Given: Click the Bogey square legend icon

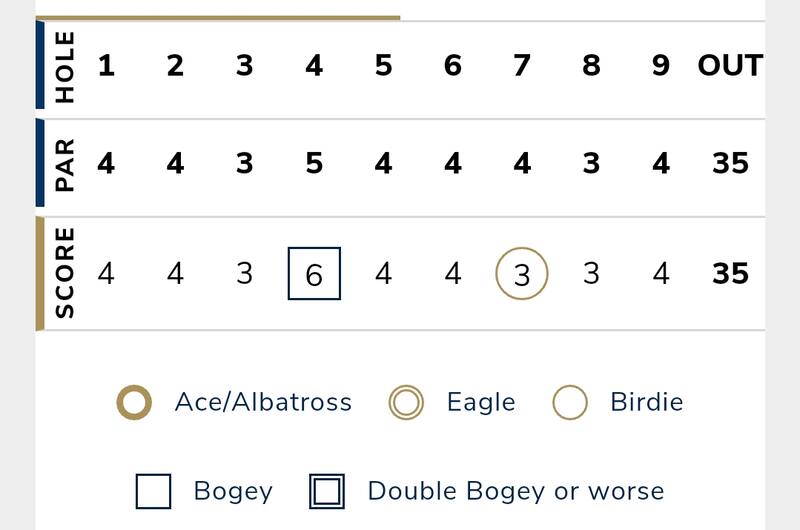Looking at the screenshot, I should [153, 491].
